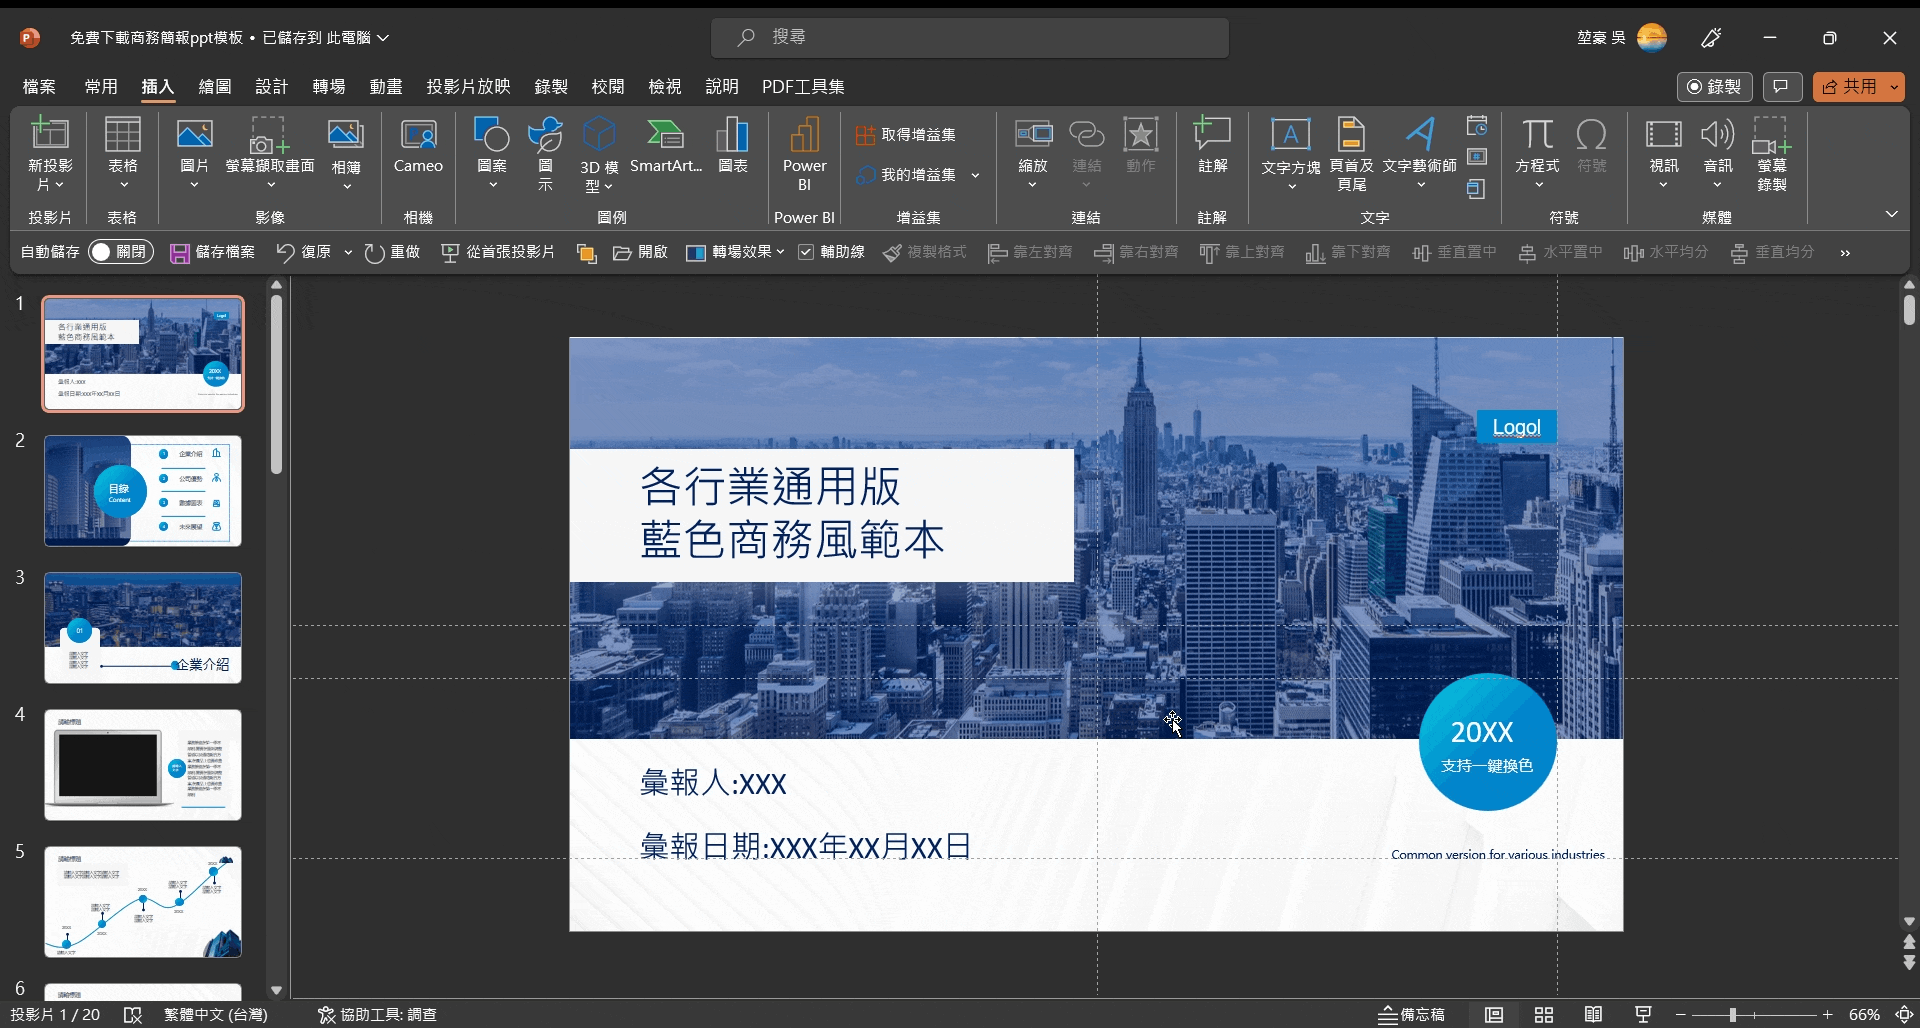1920x1028 pixels.
Task: Click the Power BI icon
Action: (x=804, y=134)
